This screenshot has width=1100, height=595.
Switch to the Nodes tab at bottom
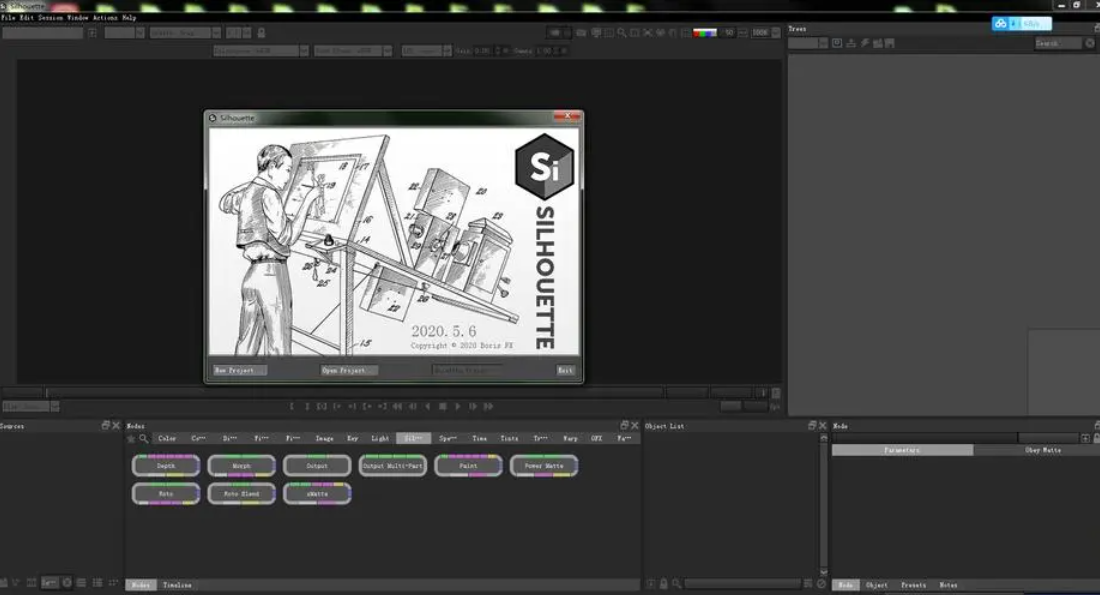(141, 584)
